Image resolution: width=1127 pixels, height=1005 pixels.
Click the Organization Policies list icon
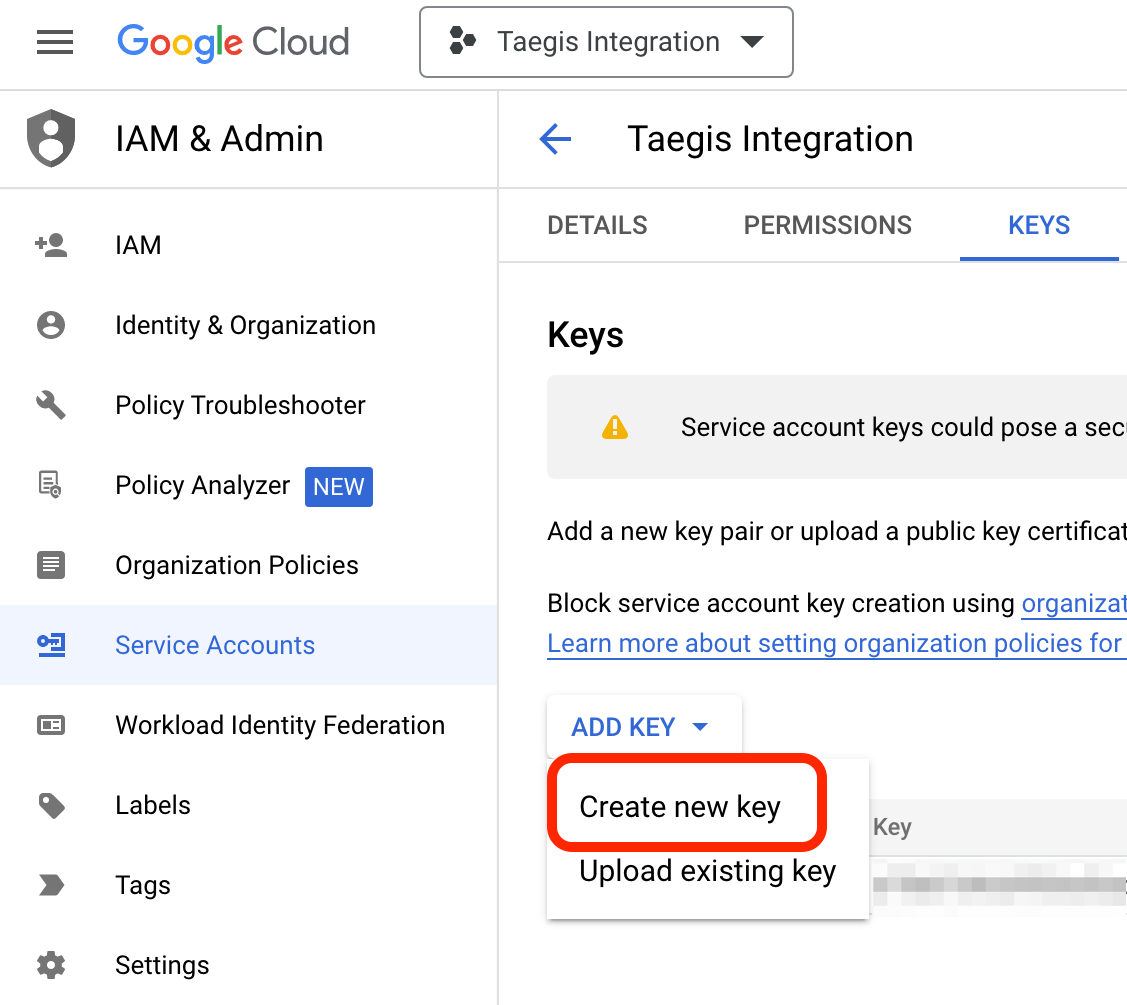click(x=51, y=565)
